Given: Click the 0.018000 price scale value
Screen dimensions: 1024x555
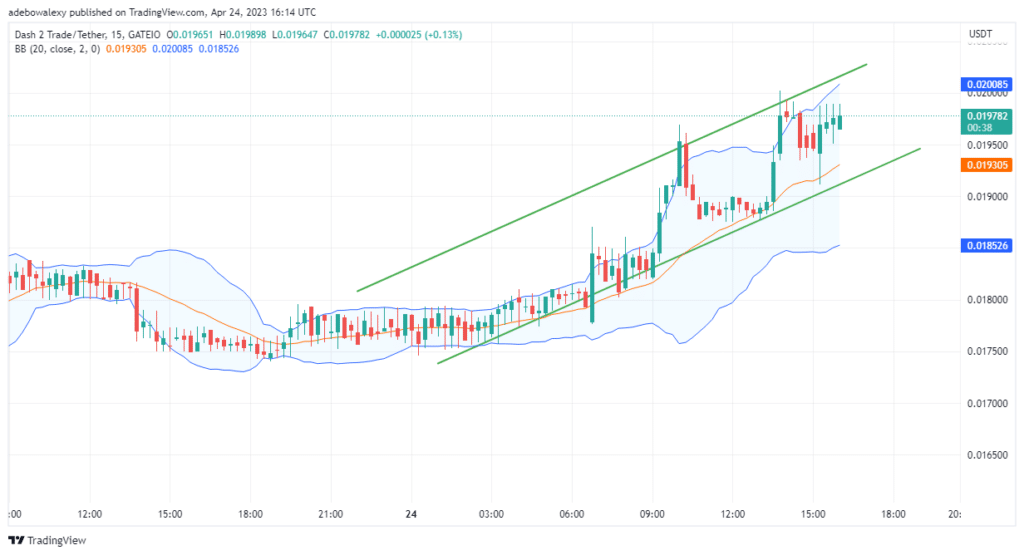Looking at the screenshot, I should pos(987,300).
